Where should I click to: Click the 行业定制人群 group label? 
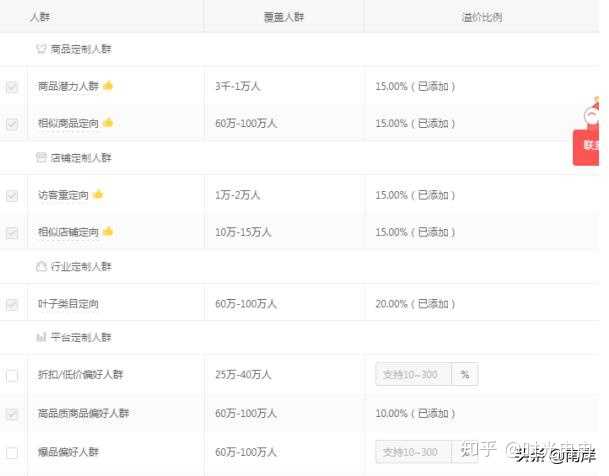click(81, 266)
